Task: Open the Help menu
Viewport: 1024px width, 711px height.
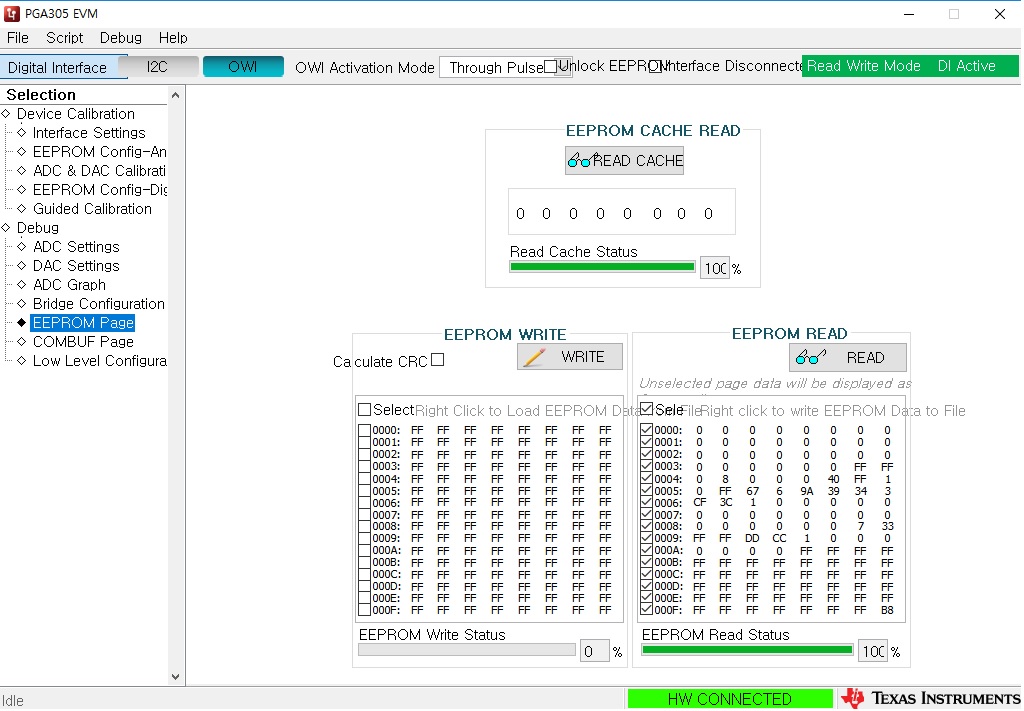Action: [172, 38]
